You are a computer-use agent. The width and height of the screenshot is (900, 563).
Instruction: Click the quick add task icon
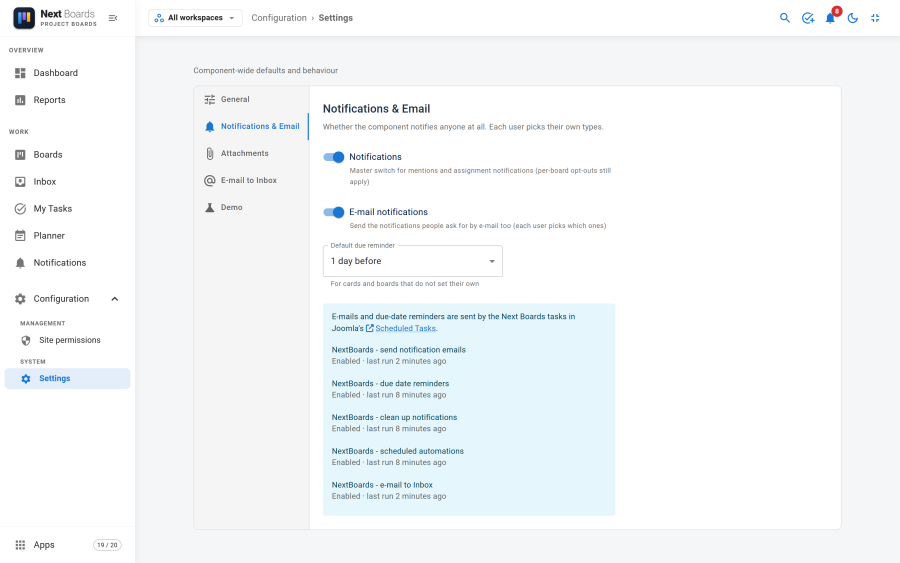808,18
